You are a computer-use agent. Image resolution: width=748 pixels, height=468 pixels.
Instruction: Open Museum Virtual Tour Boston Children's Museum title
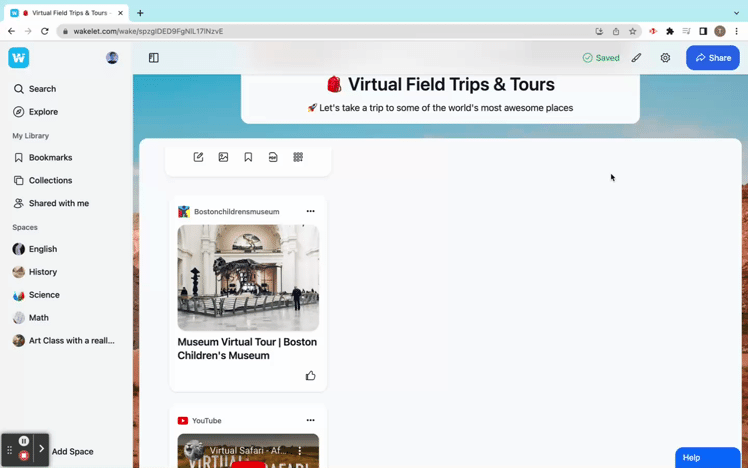[x=247, y=349]
